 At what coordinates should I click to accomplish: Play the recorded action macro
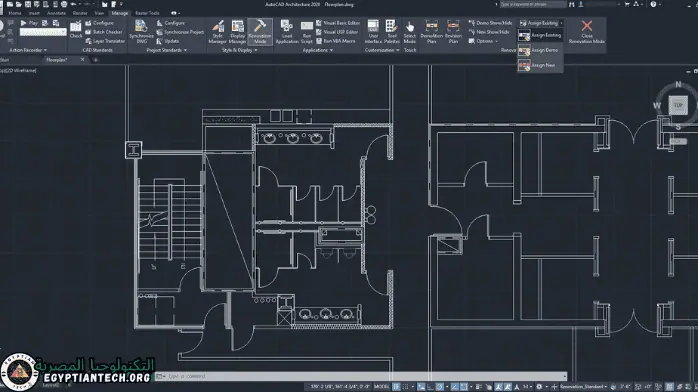[29, 23]
